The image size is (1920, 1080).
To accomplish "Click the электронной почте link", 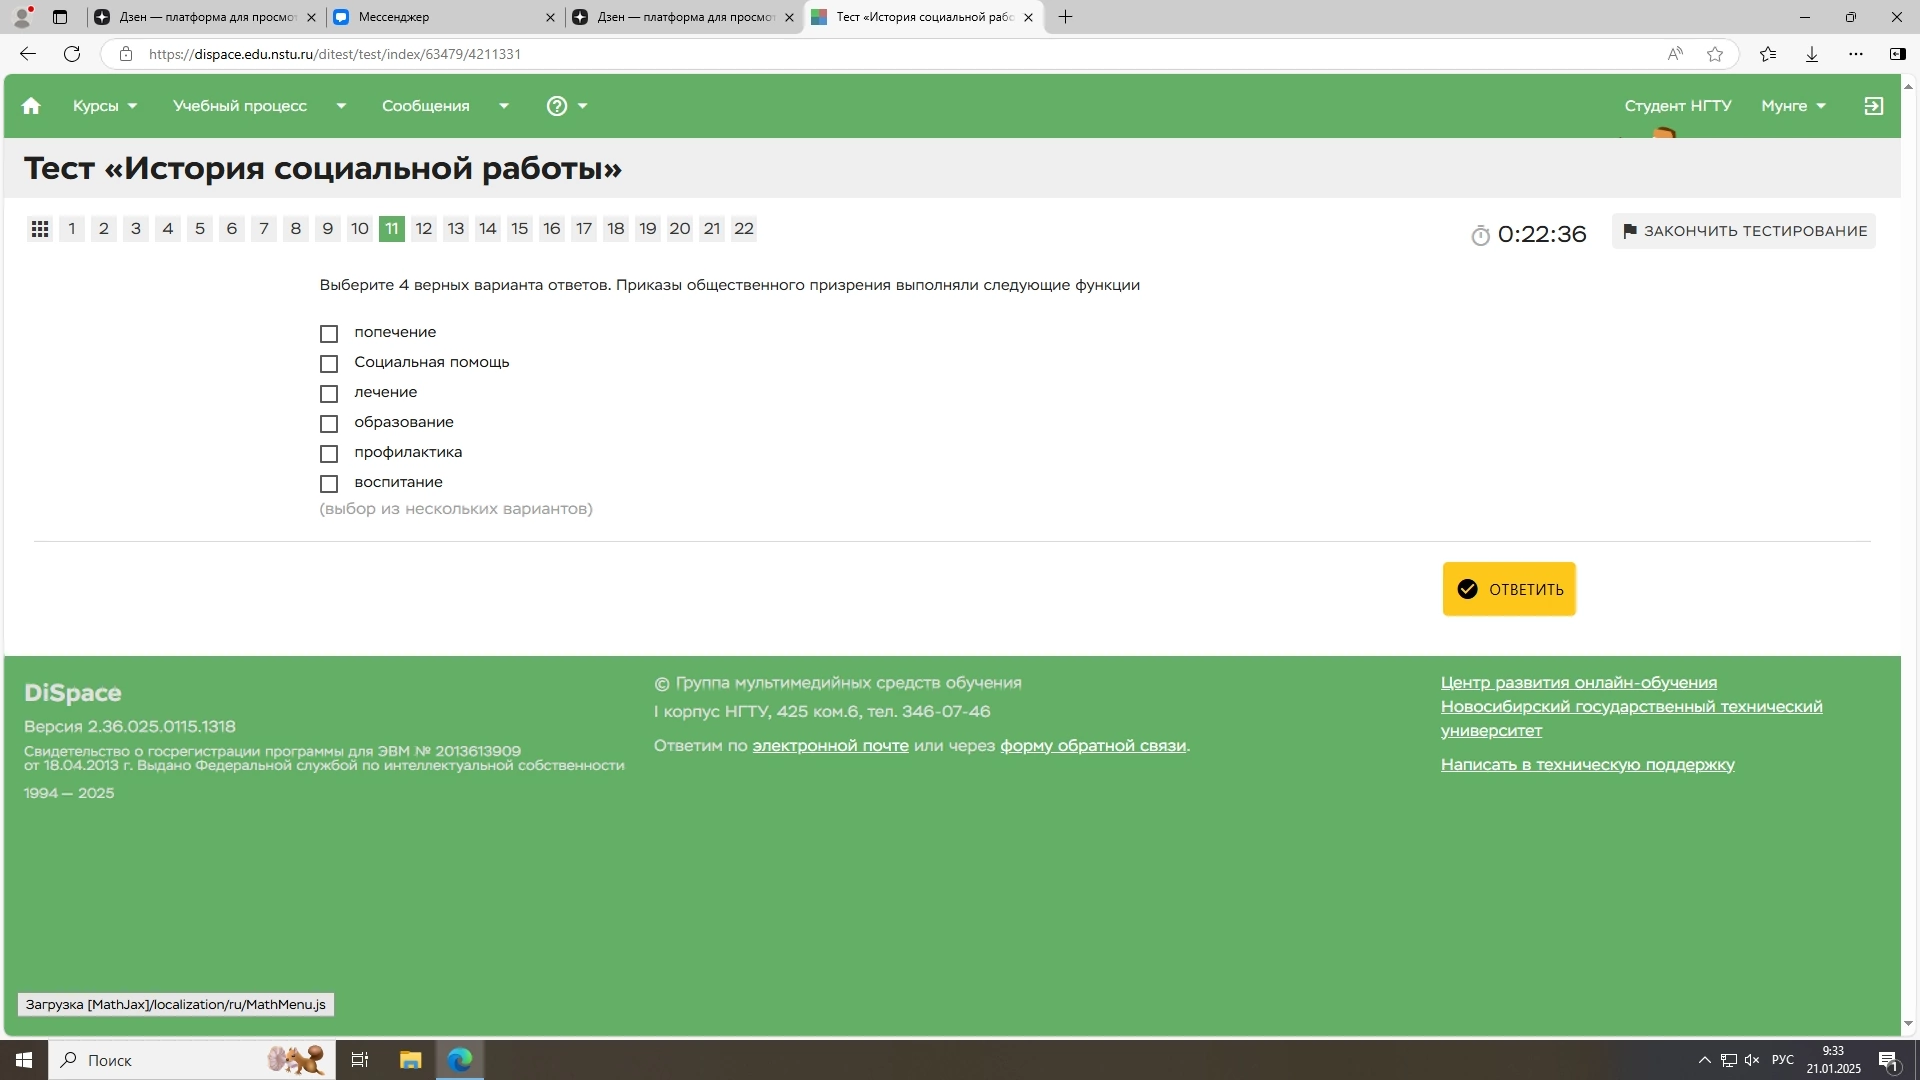I will (830, 746).
